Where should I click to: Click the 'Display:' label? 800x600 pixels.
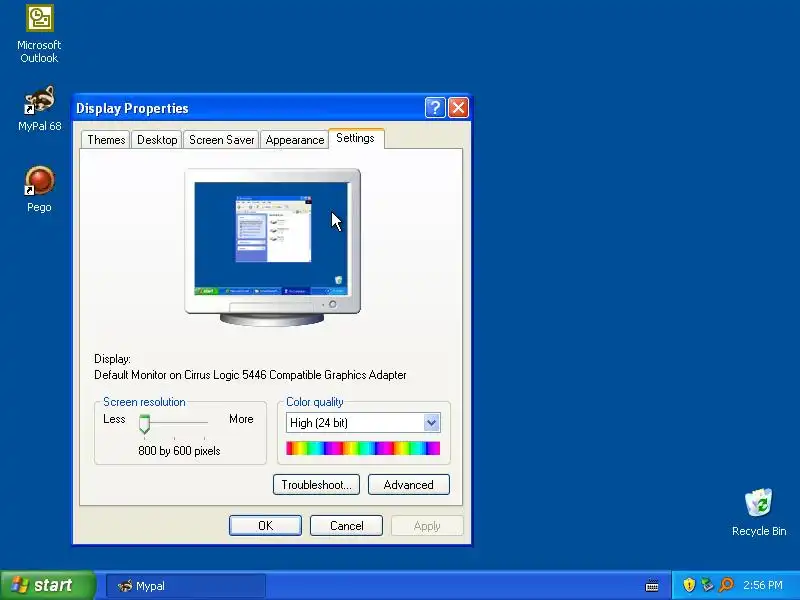[x=112, y=359]
